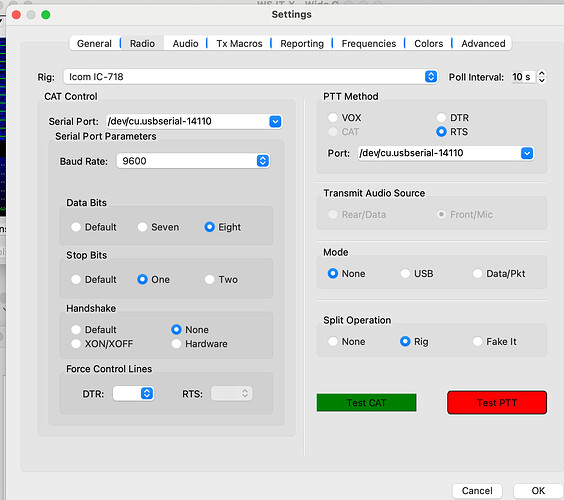Select Seven data bits
Screen dimensions: 564x500
(158, 227)
